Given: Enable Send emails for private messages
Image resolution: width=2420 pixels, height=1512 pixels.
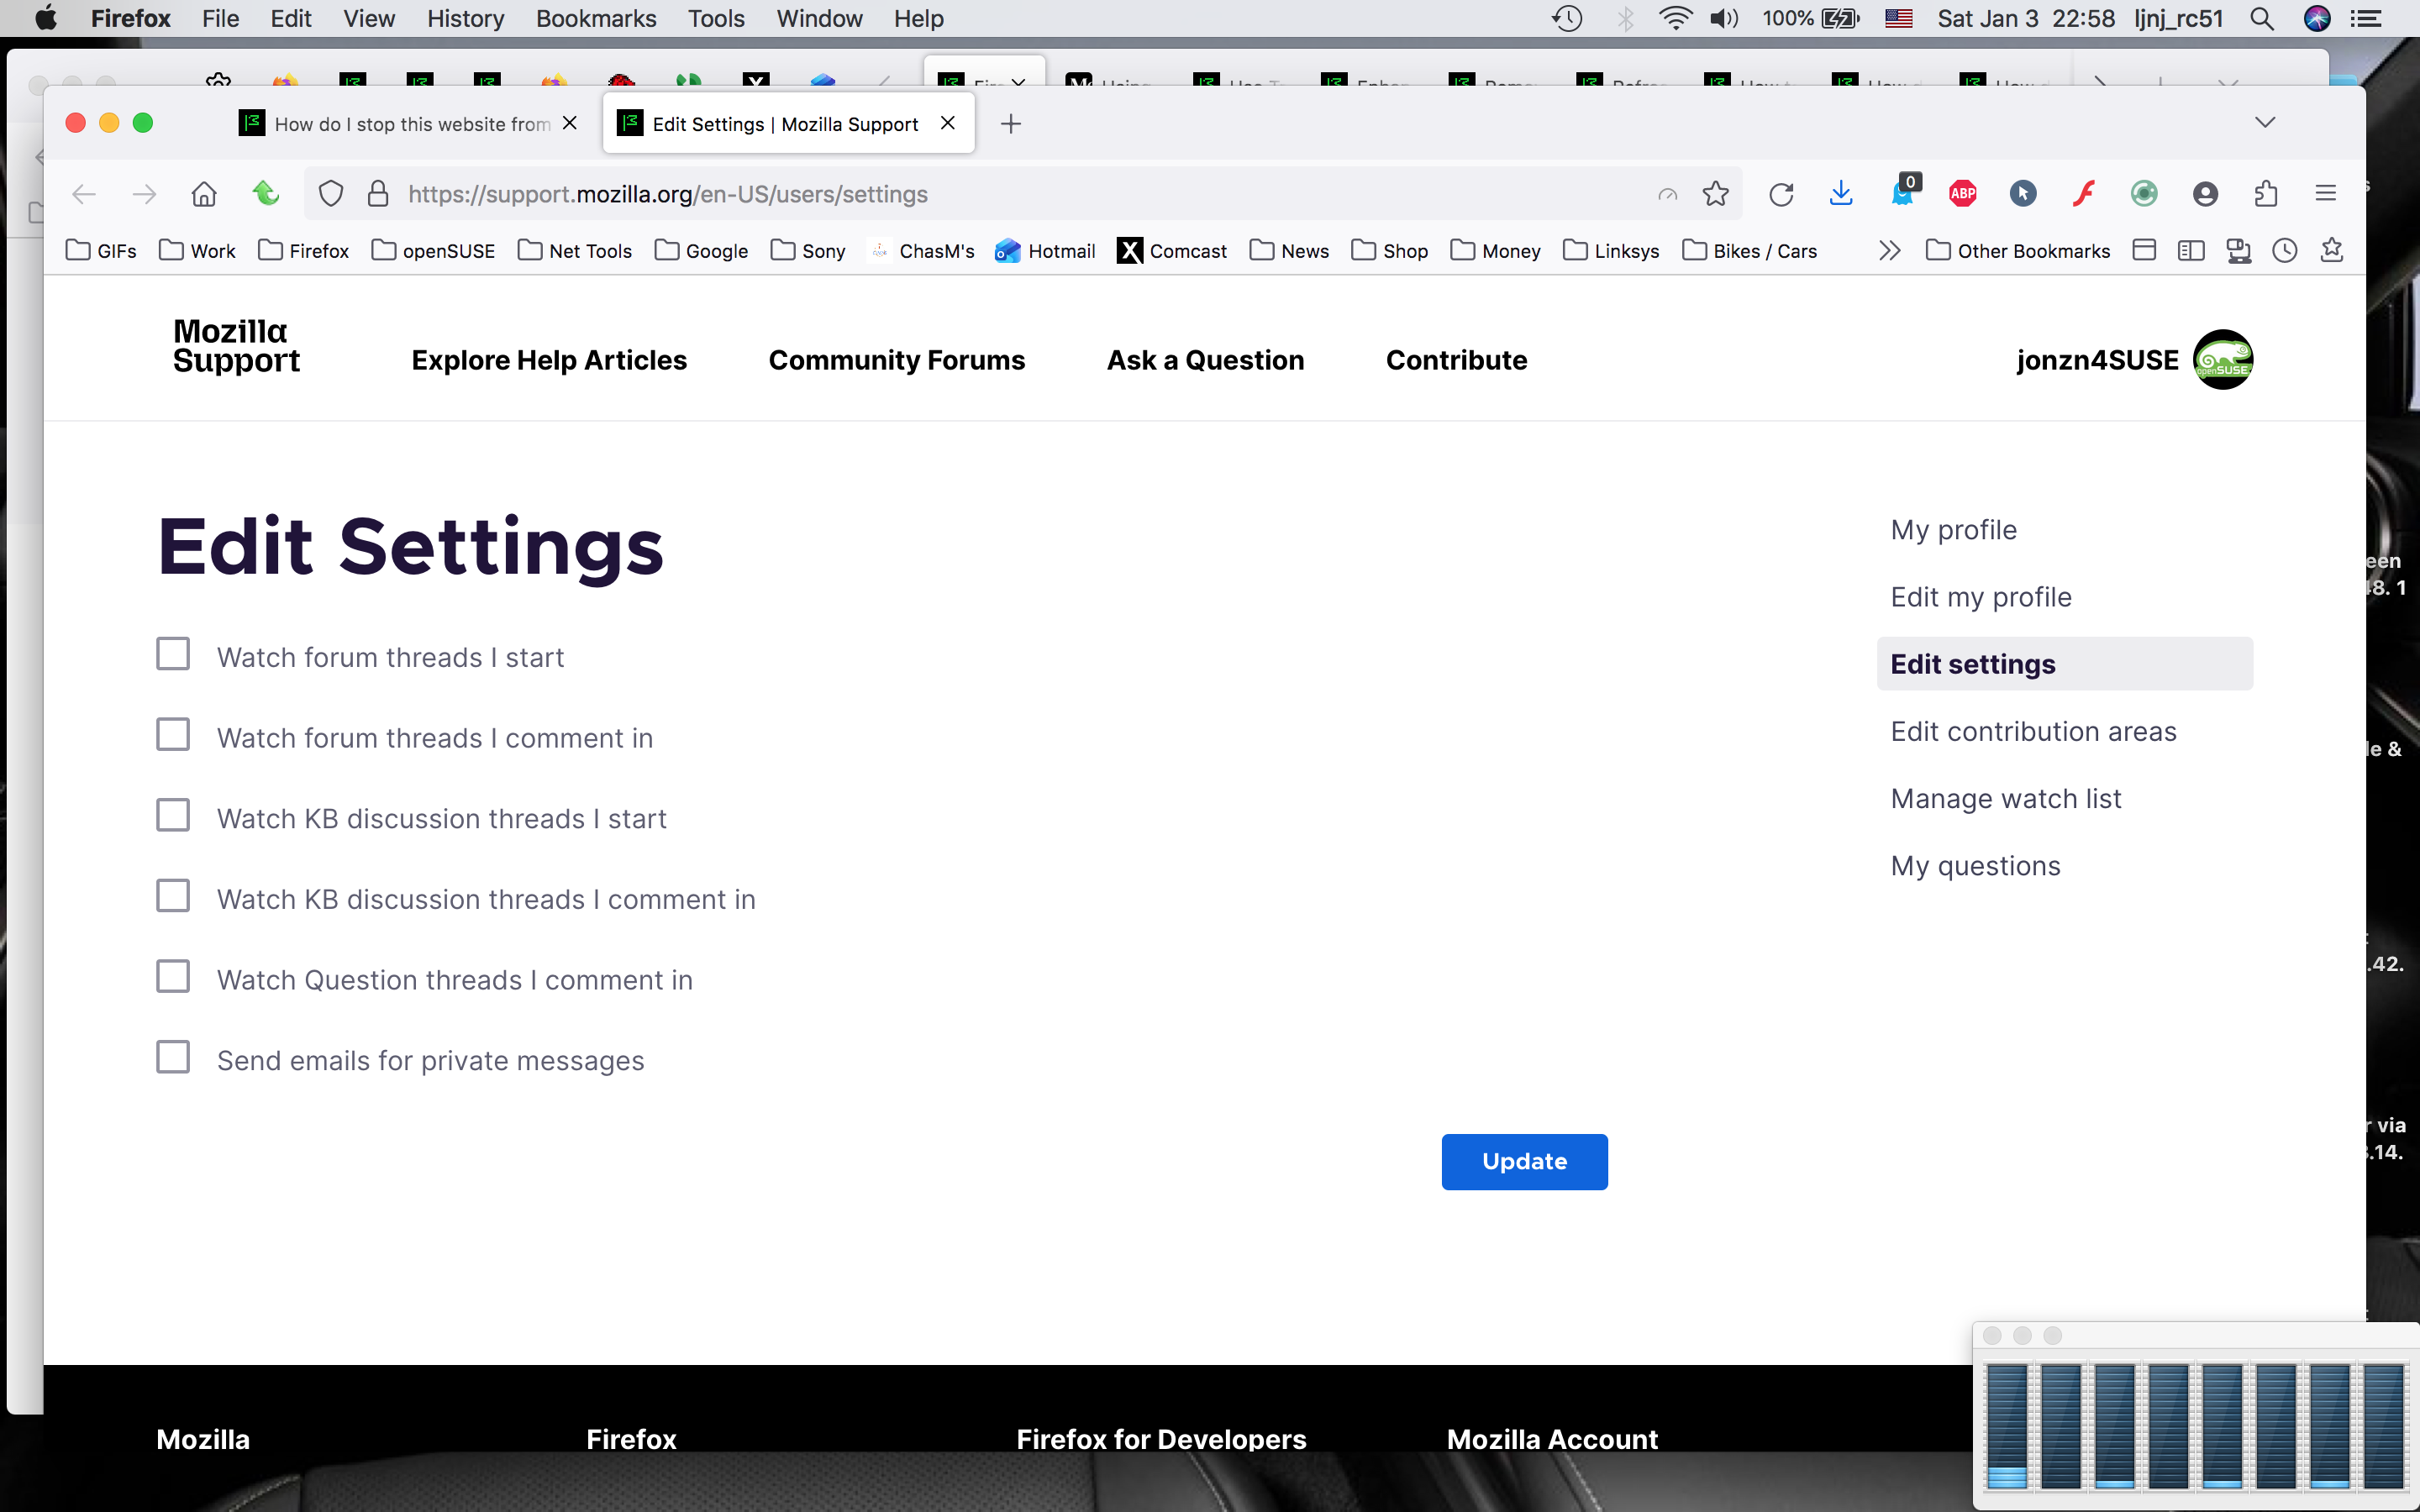Looking at the screenshot, I should point(173,1058).
